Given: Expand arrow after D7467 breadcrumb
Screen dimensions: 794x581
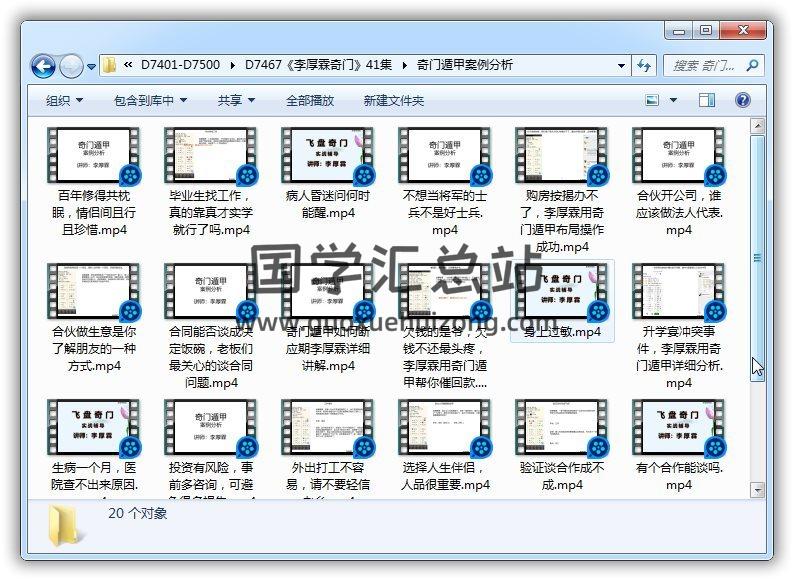Looking at the screenshot, I should pyautogui.click(x=405, y=65).
